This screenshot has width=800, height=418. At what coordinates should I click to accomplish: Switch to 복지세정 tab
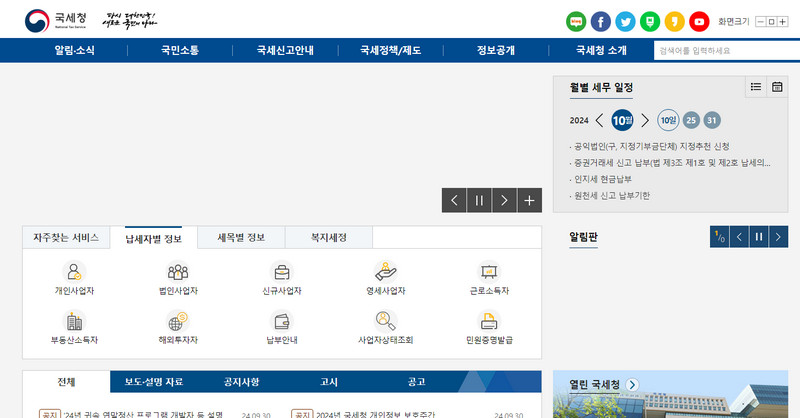tap(329, 238)
